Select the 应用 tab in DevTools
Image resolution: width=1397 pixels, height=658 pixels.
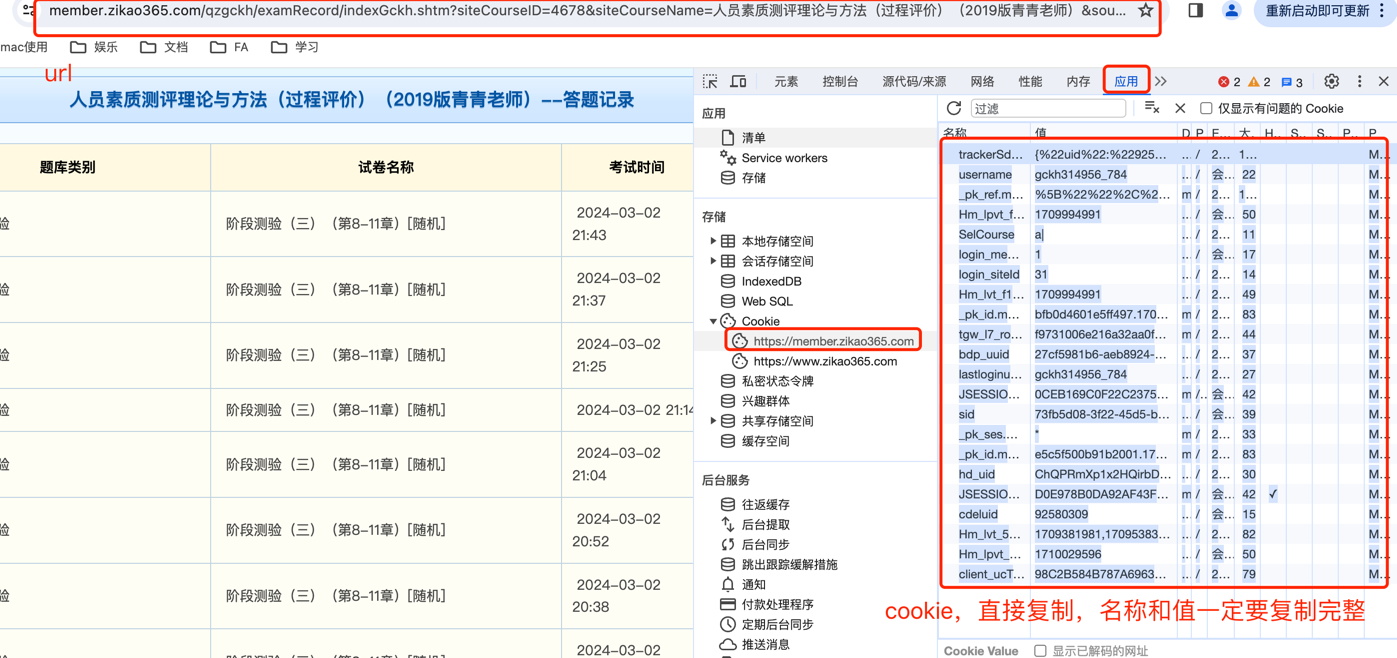(x=1126, y=82)
